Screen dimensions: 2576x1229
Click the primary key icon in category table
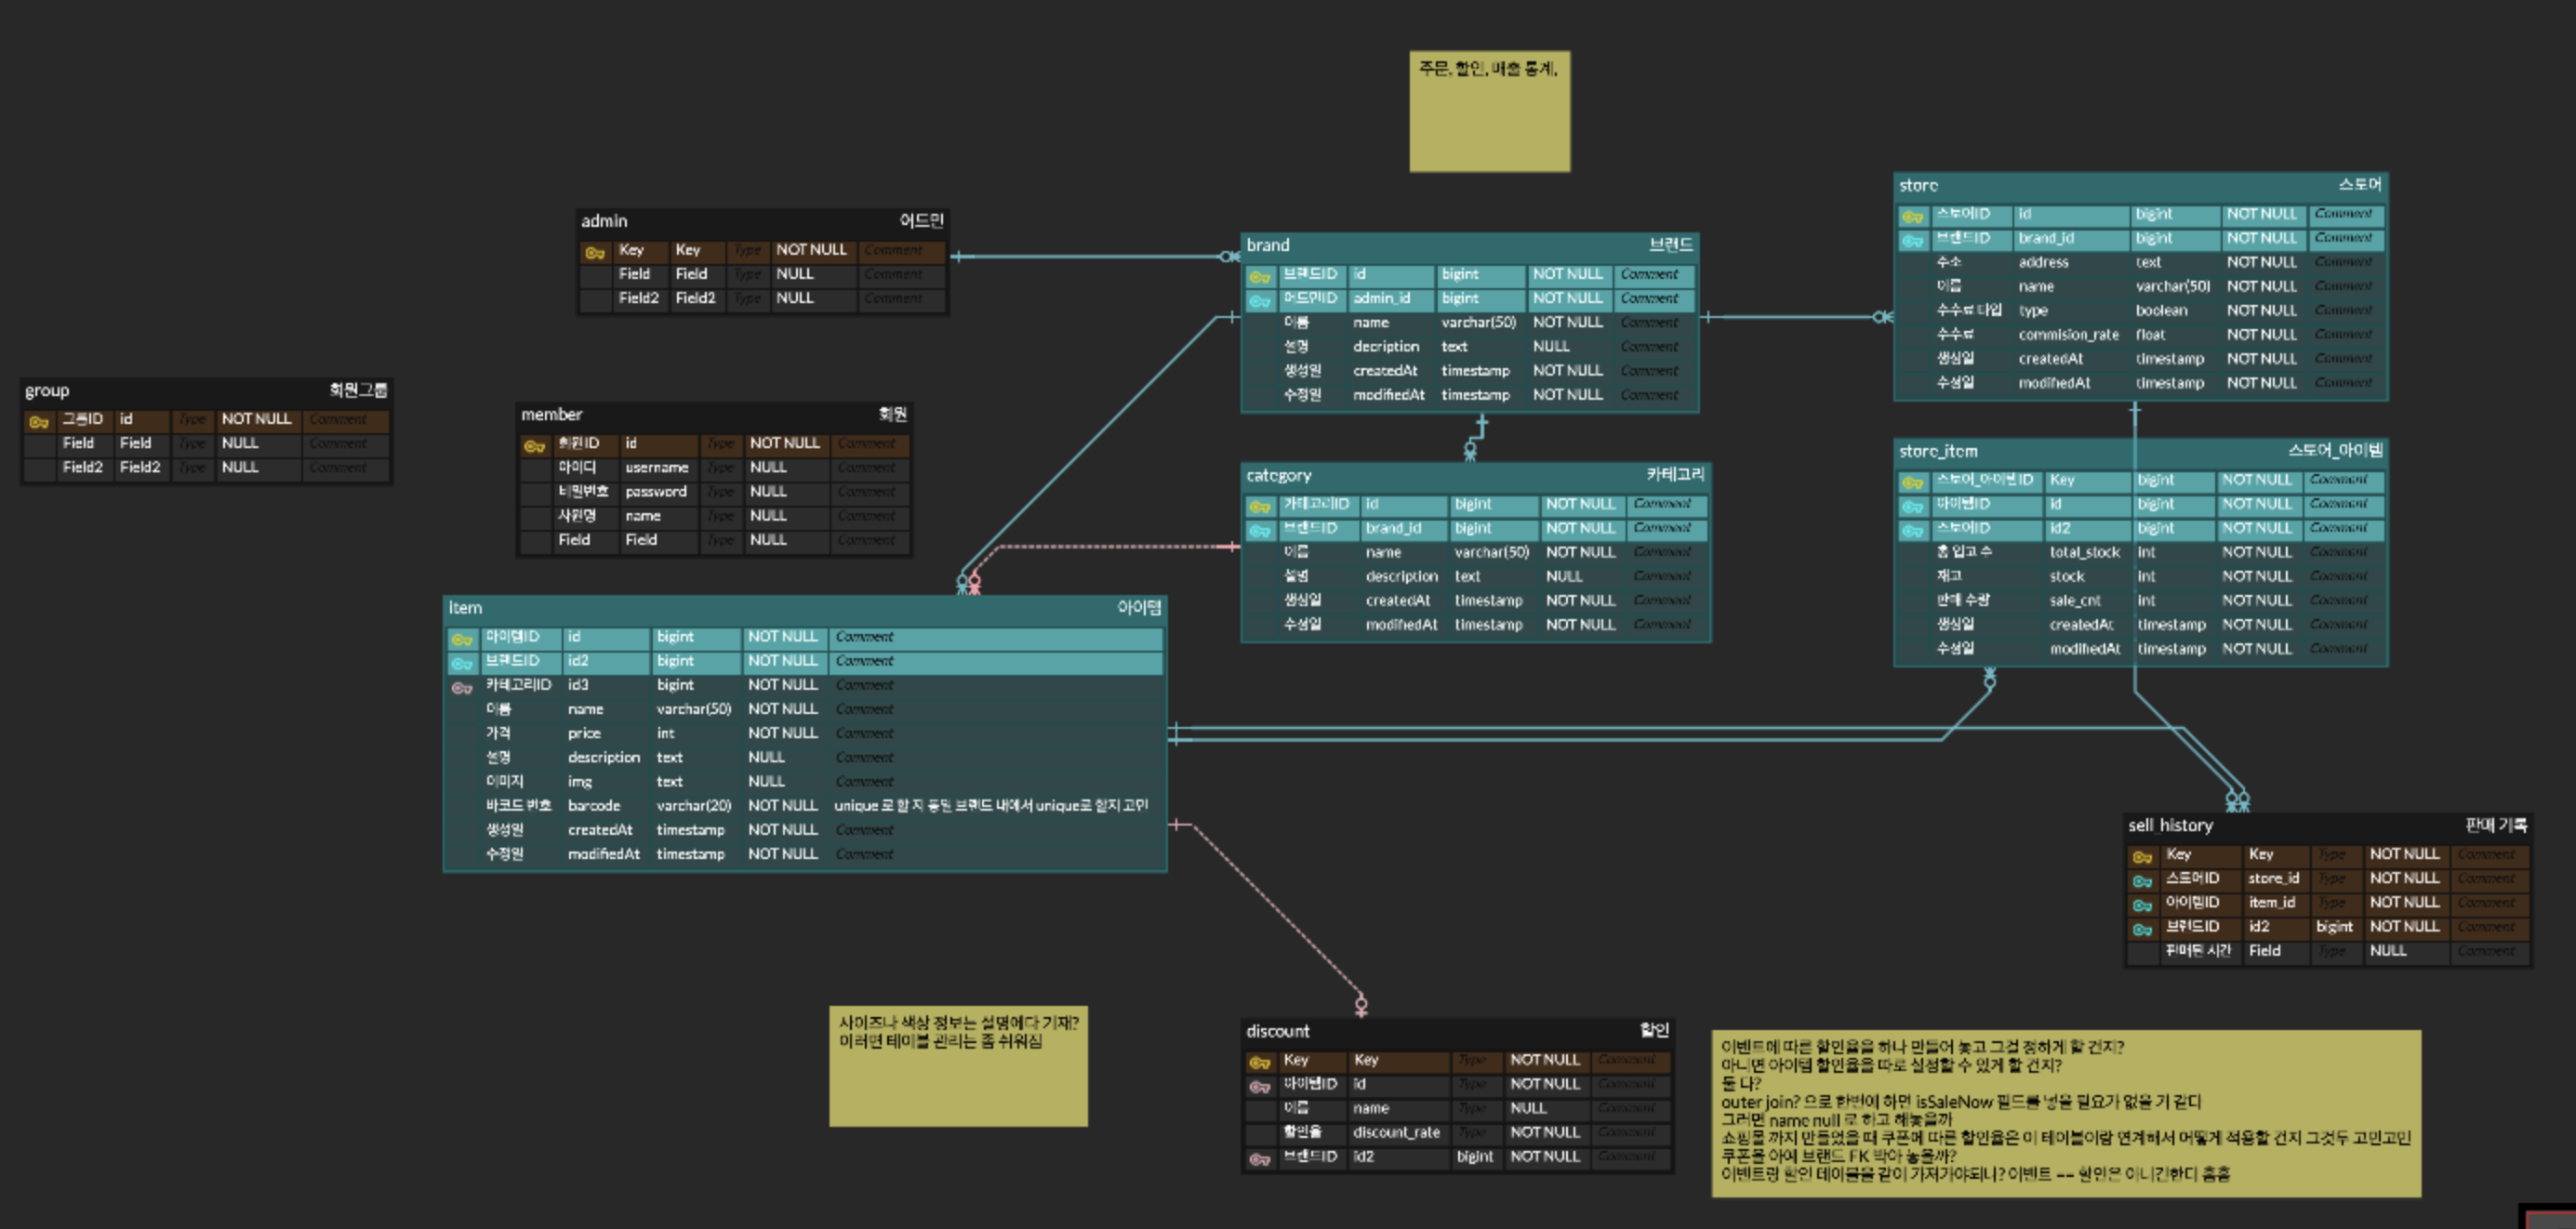[x=1259, y=506]
